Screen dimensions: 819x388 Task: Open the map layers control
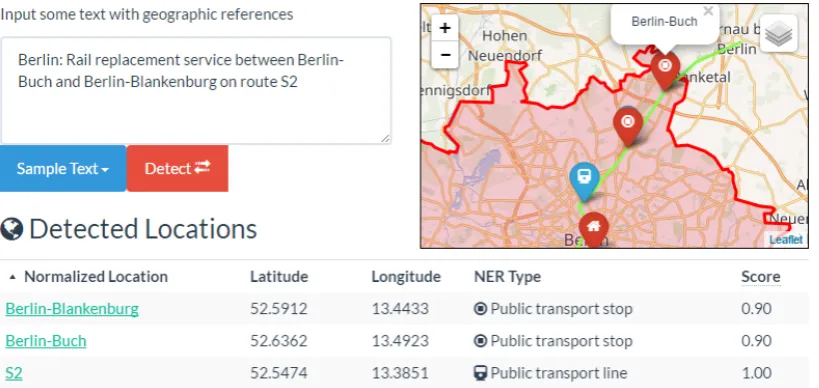778,33
